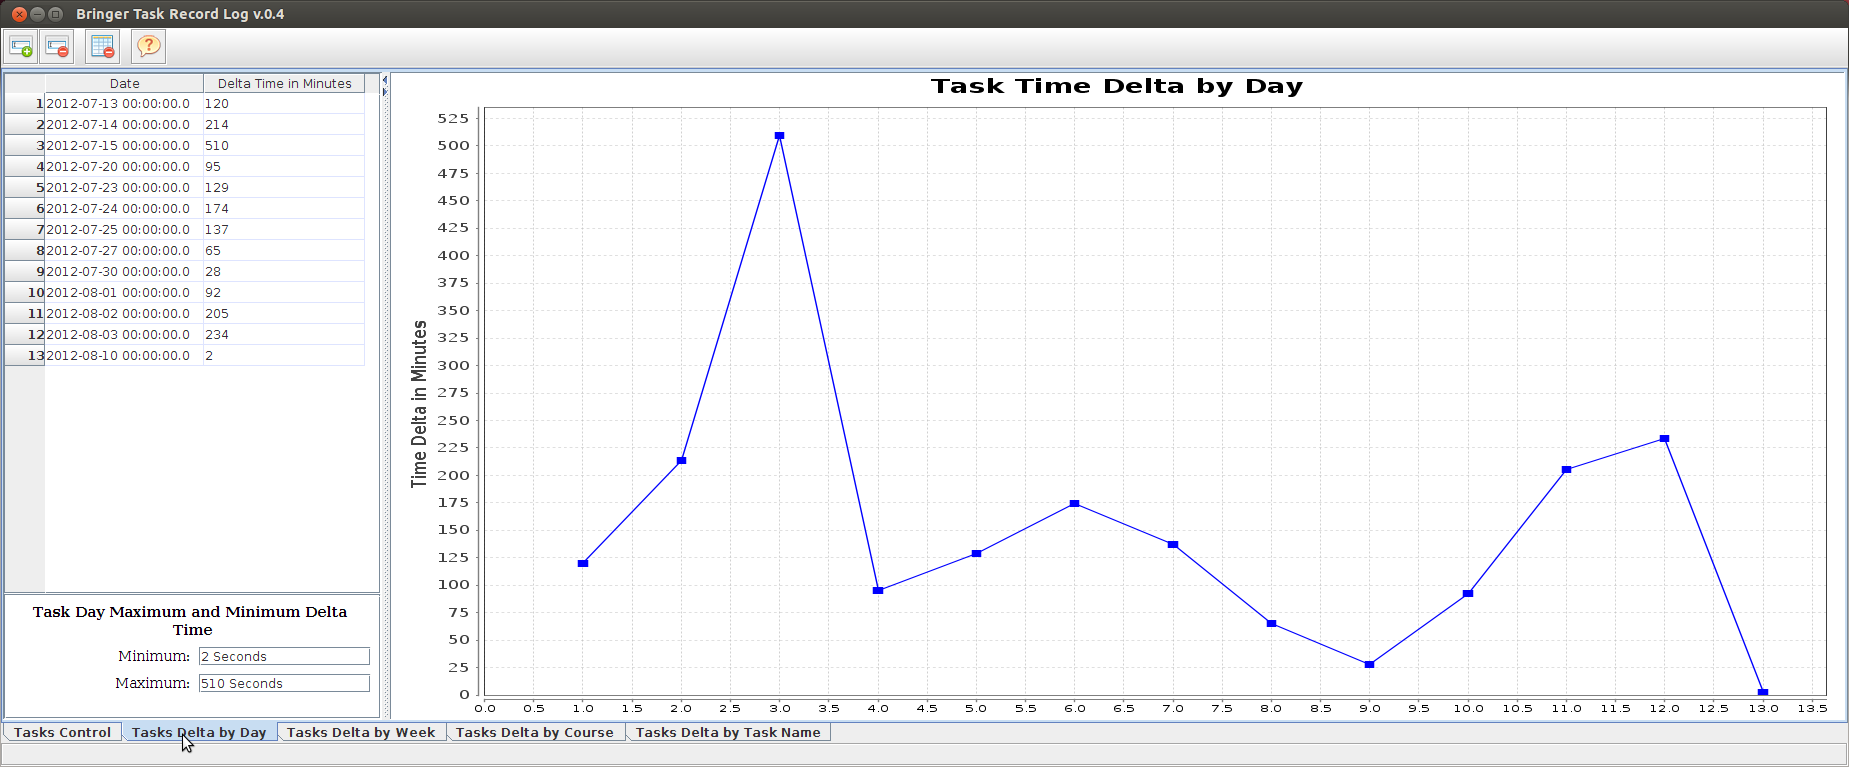
Task: Click the Minimum field showing 2 Seconds
Action: point(284,656)
